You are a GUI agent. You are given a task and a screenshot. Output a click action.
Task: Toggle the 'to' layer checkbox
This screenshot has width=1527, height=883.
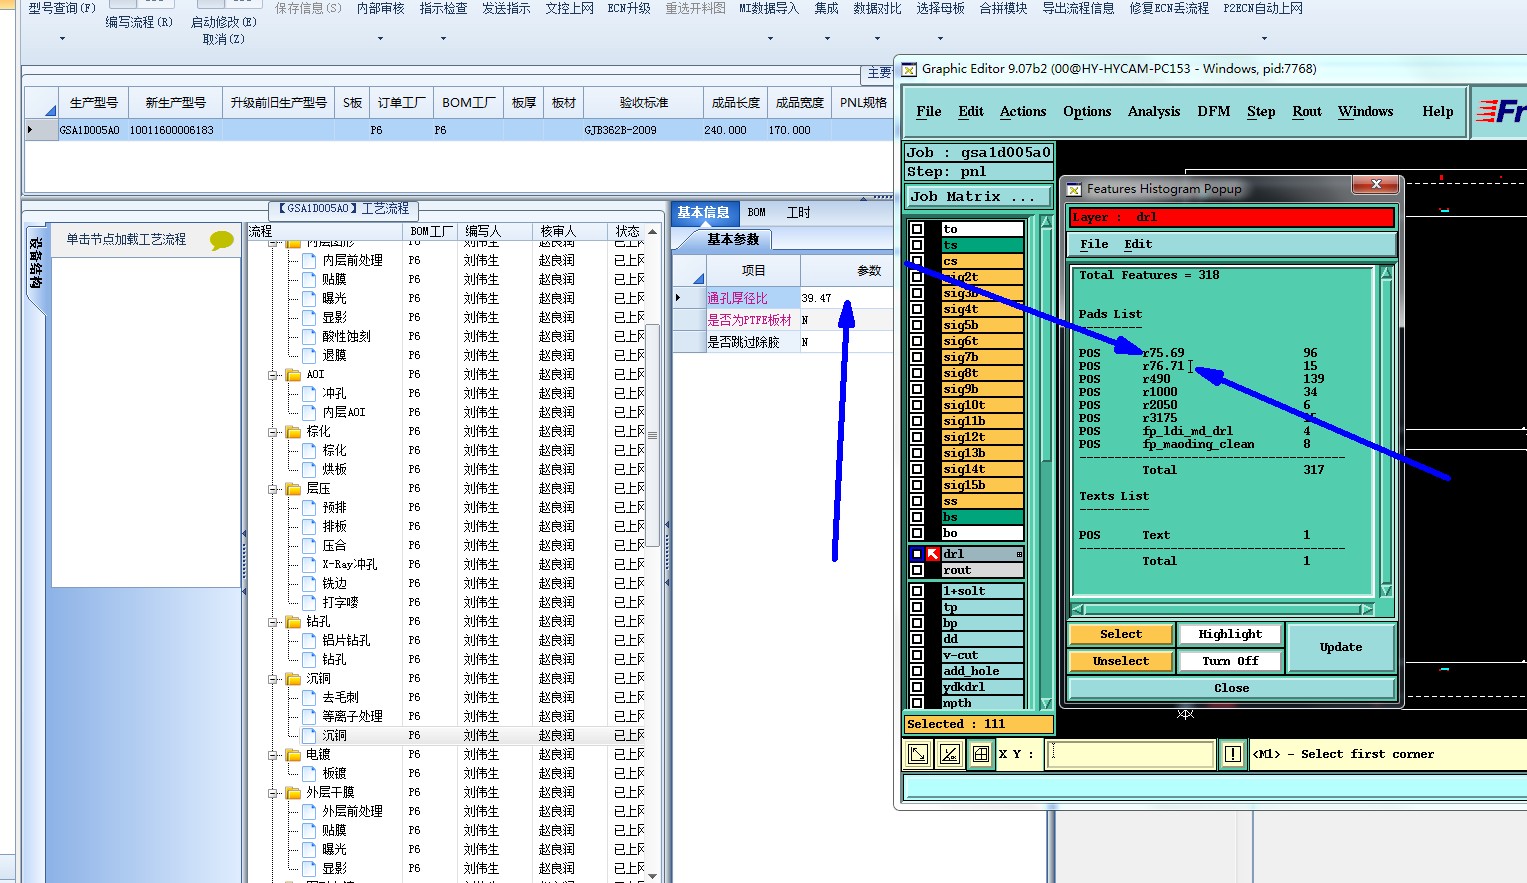click(917, 229)
